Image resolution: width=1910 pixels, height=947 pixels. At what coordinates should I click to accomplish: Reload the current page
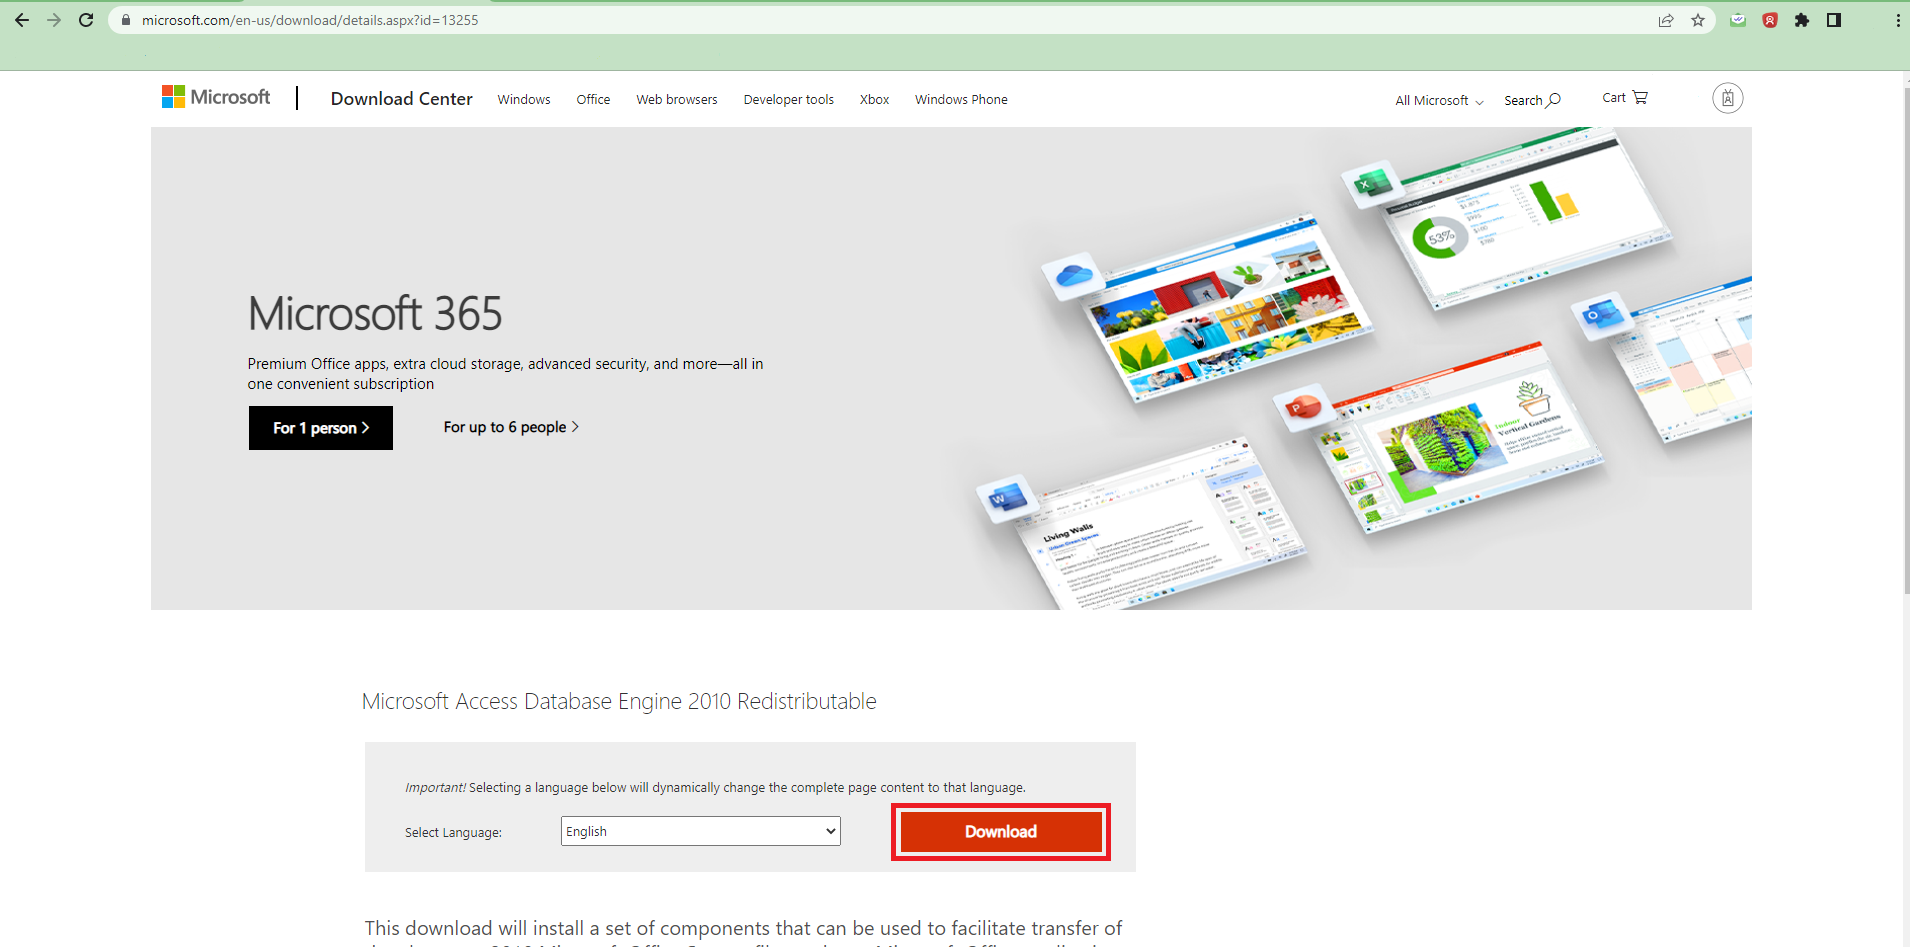click(86, 20)
